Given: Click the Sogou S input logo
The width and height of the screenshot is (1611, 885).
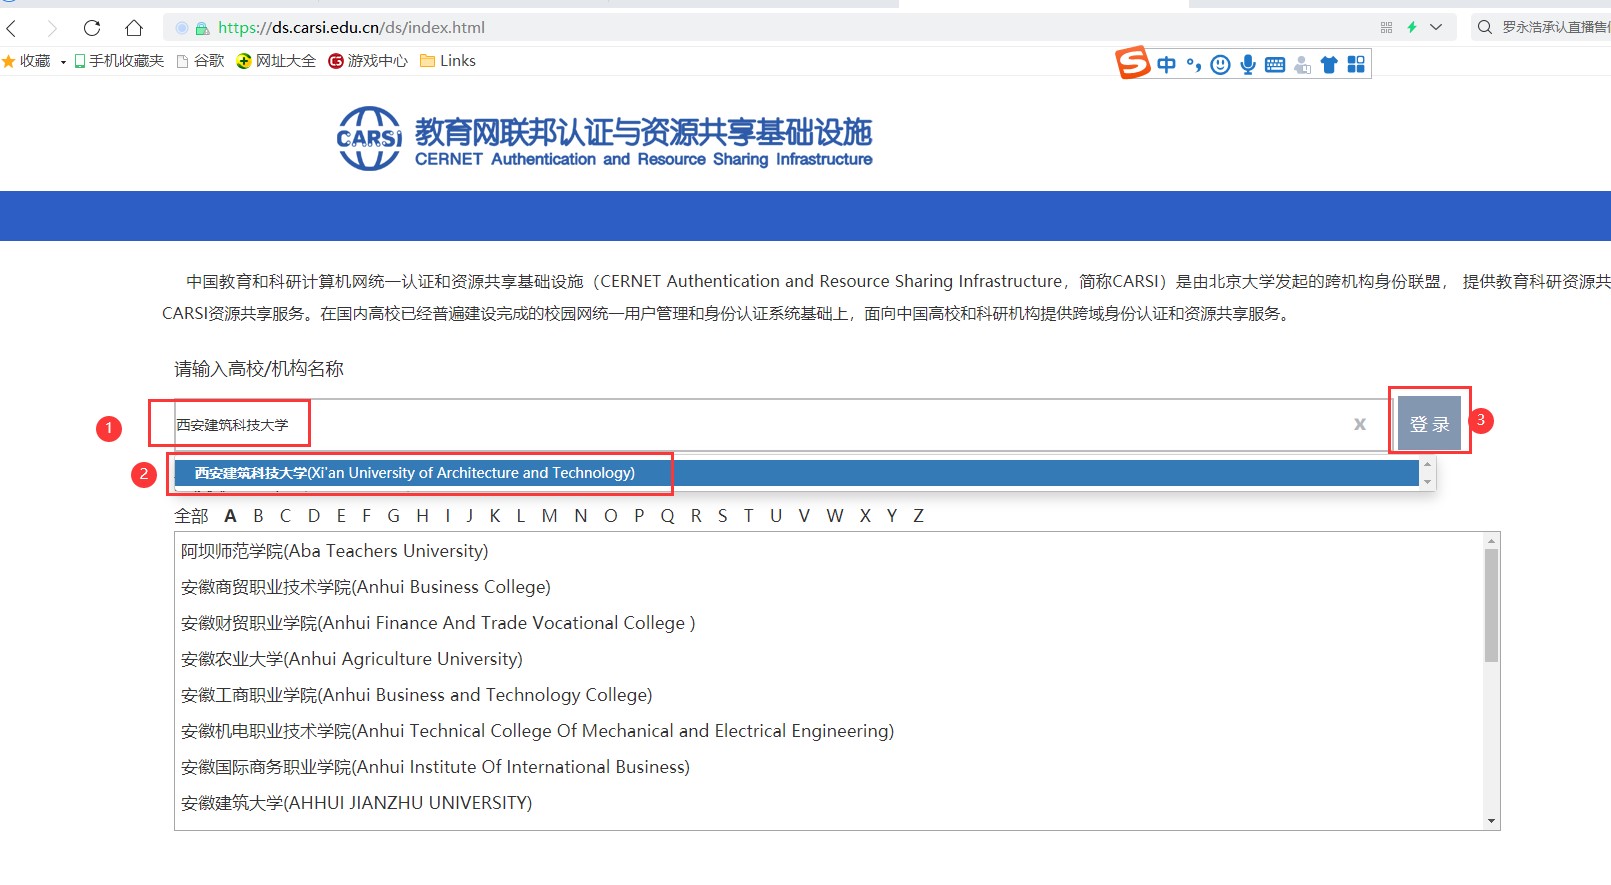Looking at the screenshot, I should pos(1133,63).
